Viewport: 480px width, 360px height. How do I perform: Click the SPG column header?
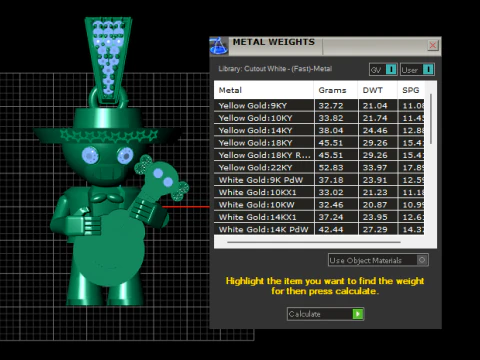tap(411, 90)
